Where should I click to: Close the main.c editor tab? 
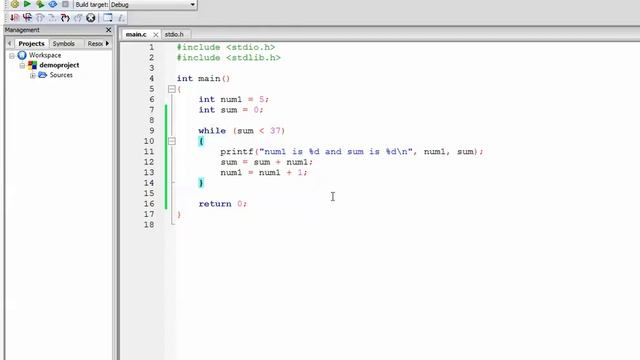[156, 35]
